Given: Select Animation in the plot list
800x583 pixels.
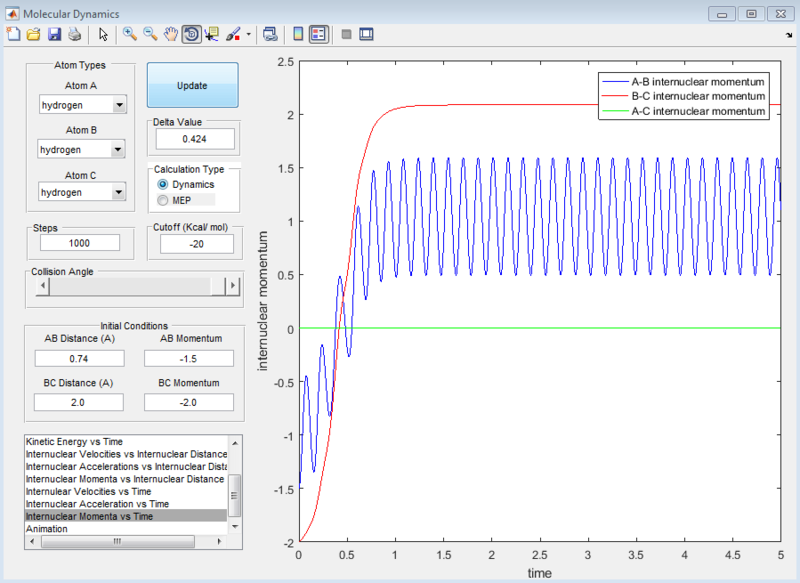Looking at the screenshot, I should (47, 528).
